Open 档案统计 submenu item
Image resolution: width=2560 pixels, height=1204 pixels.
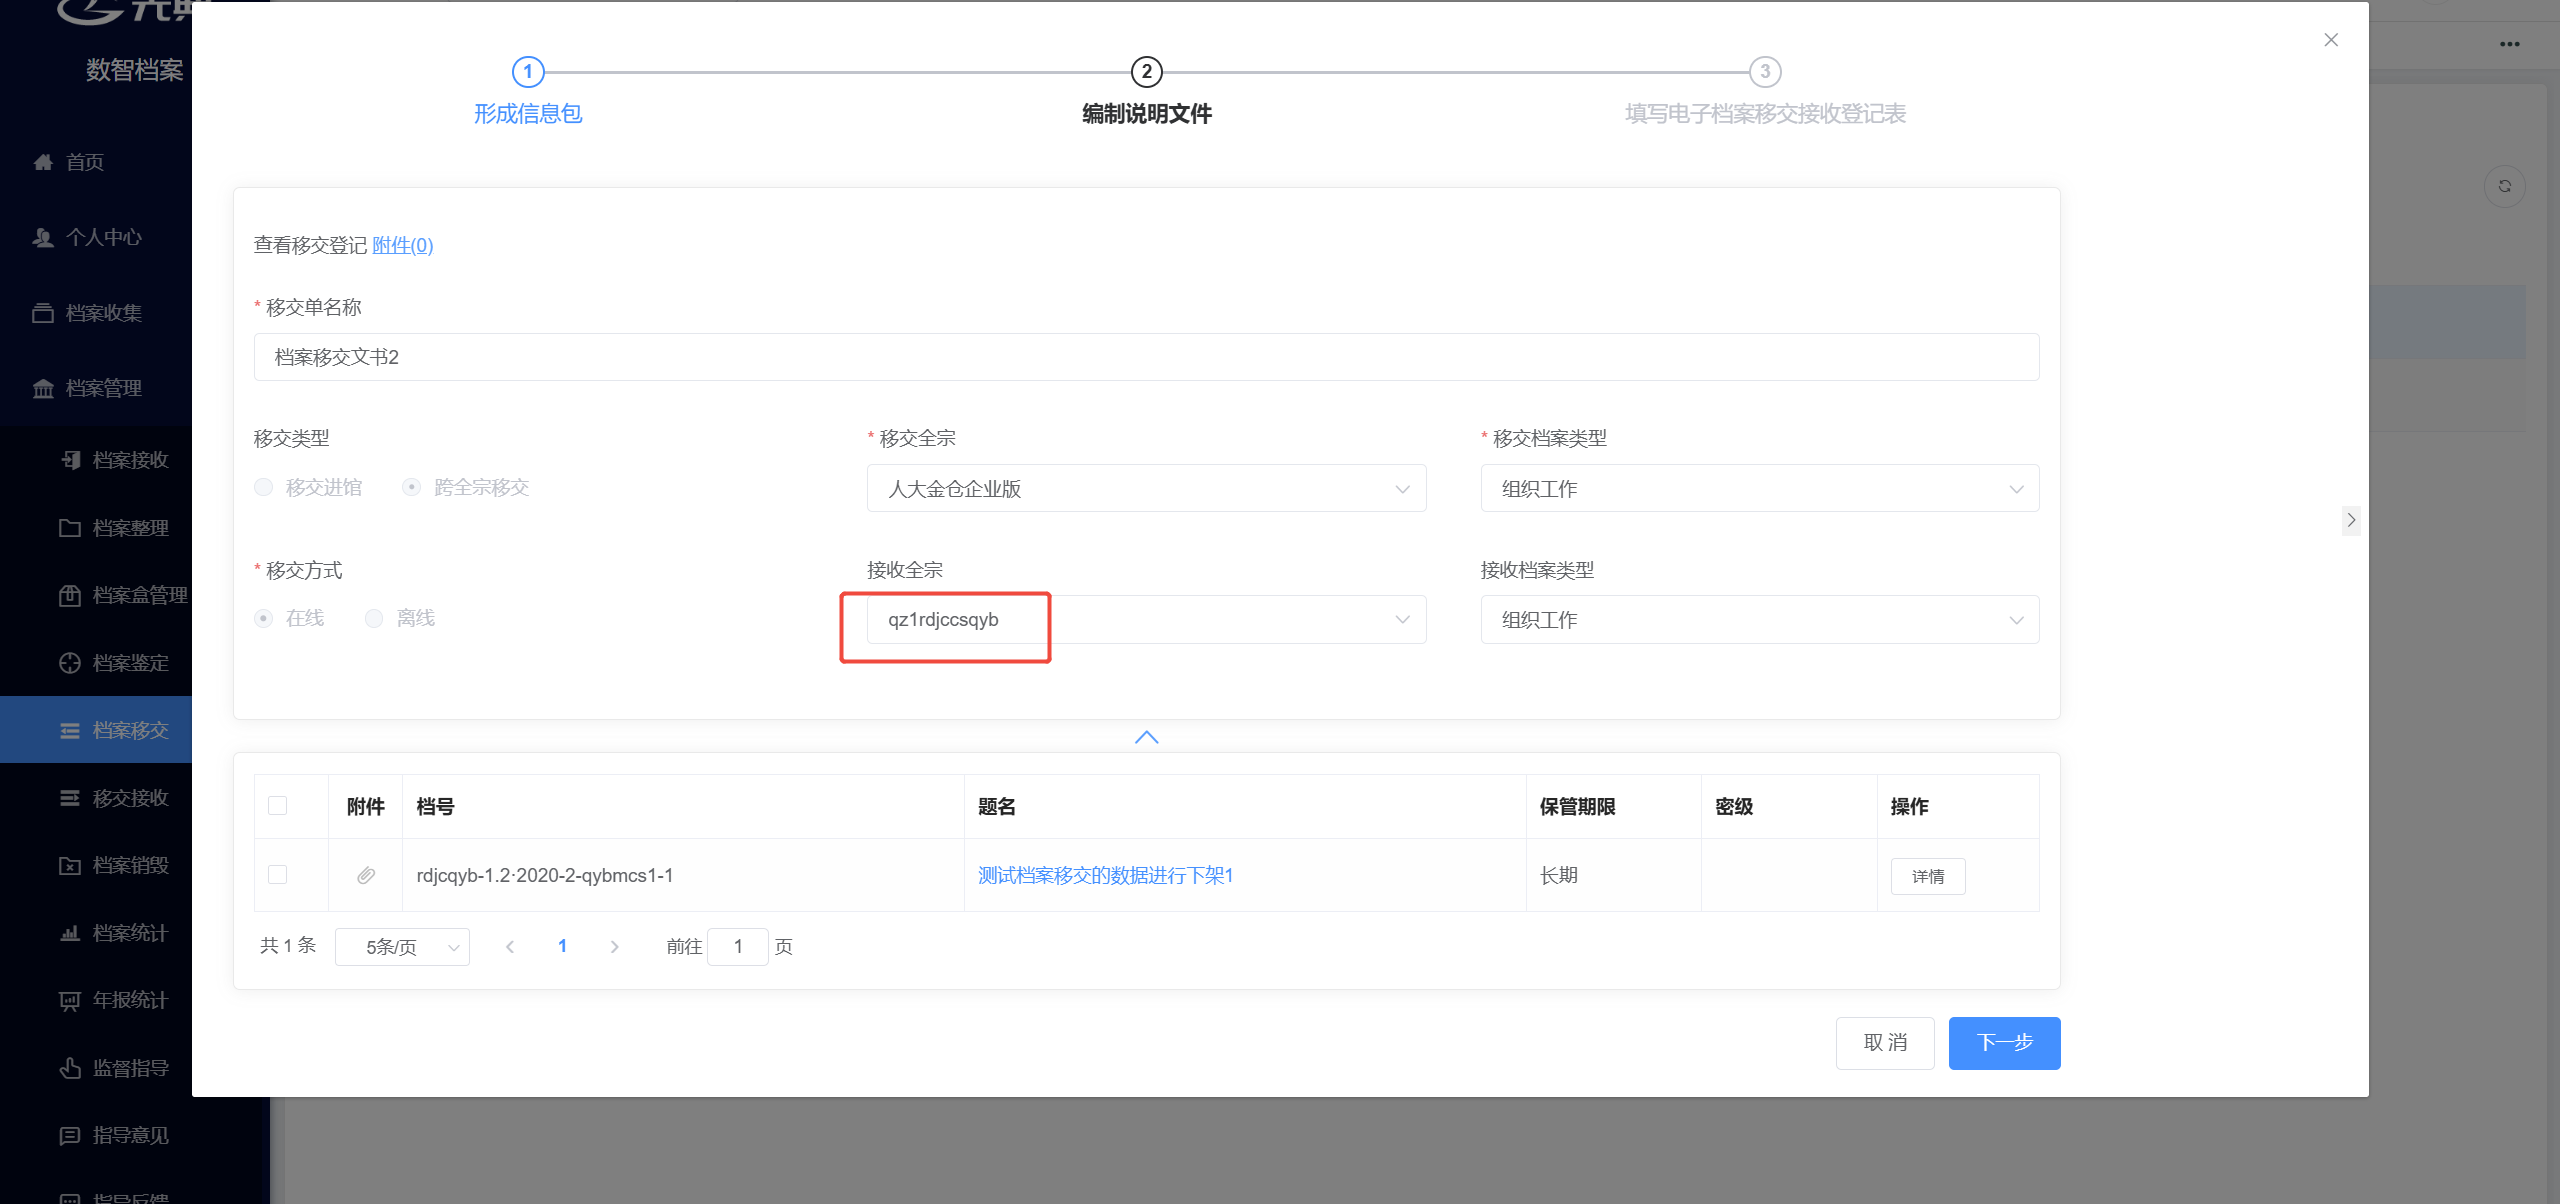(x=131, y=933)
